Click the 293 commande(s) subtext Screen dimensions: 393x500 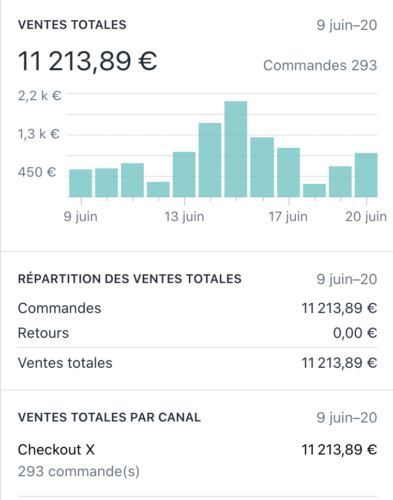(x=79, y=471)
